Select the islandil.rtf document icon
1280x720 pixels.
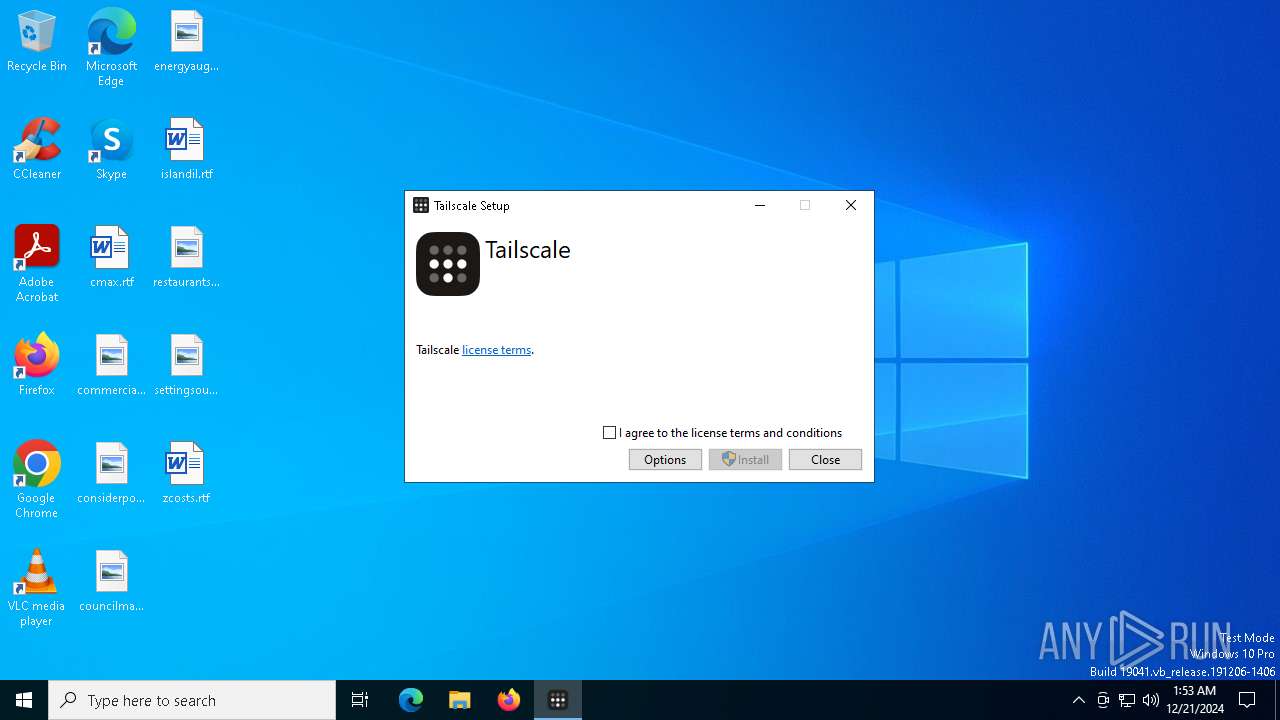pos(186,150)
